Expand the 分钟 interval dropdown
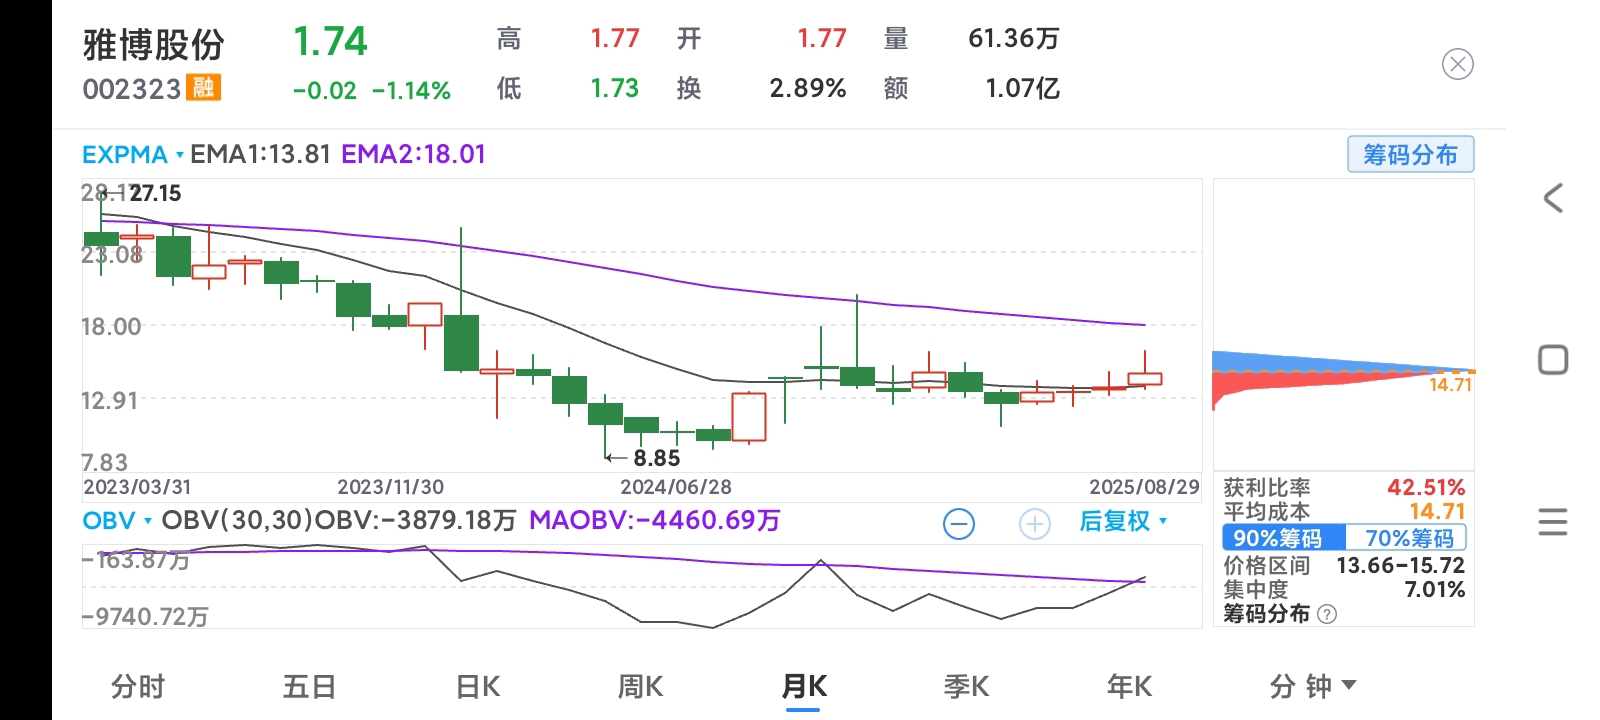Screen dimensions: 1600x720 click(1313, 686)
